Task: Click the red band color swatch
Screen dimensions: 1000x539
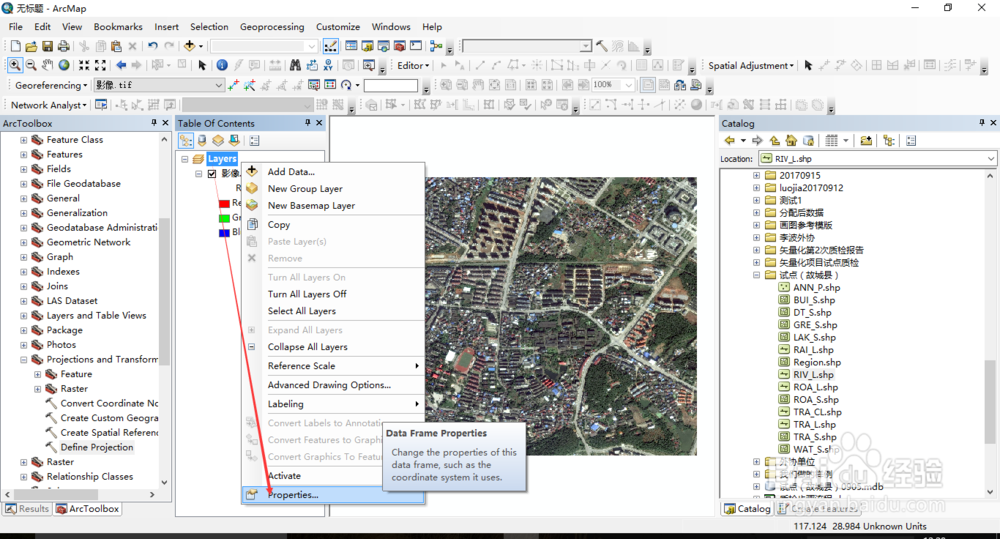Action: 224,203
